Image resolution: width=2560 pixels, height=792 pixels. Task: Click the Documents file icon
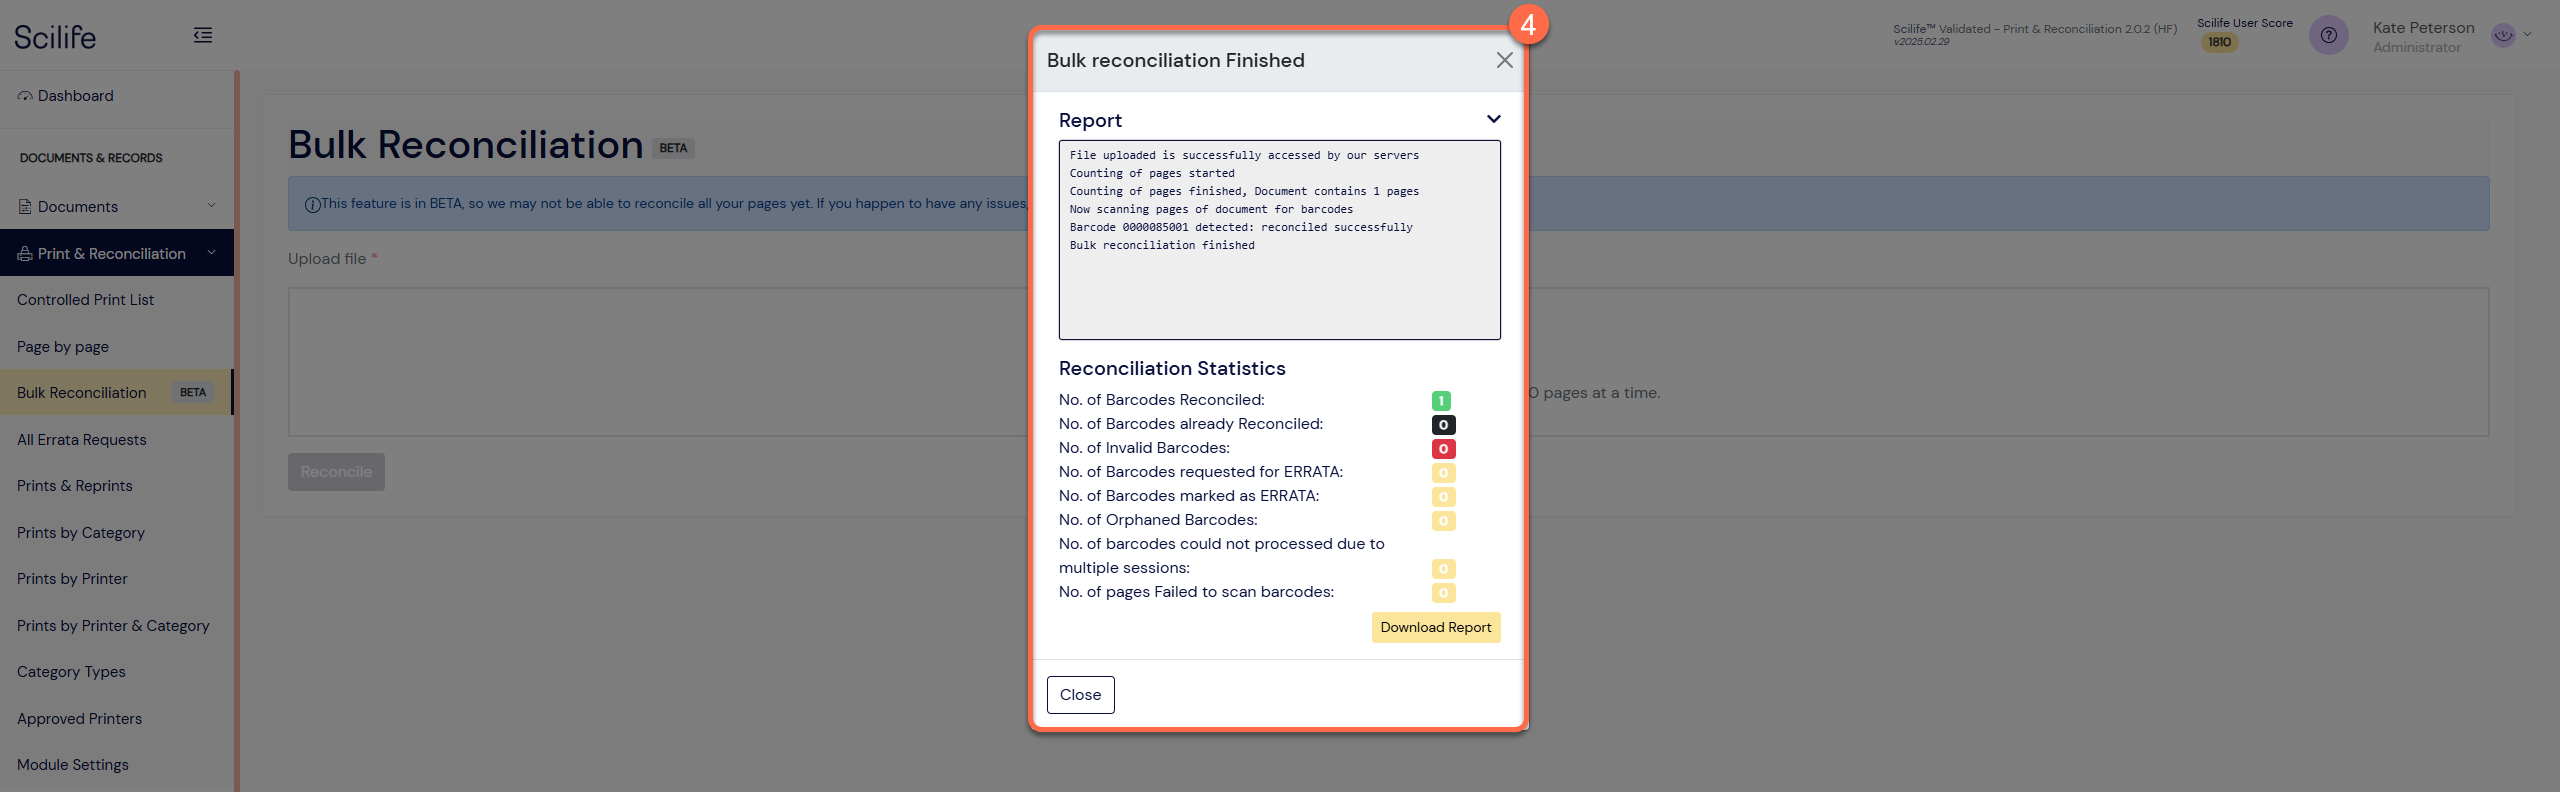tap(25, 207)
